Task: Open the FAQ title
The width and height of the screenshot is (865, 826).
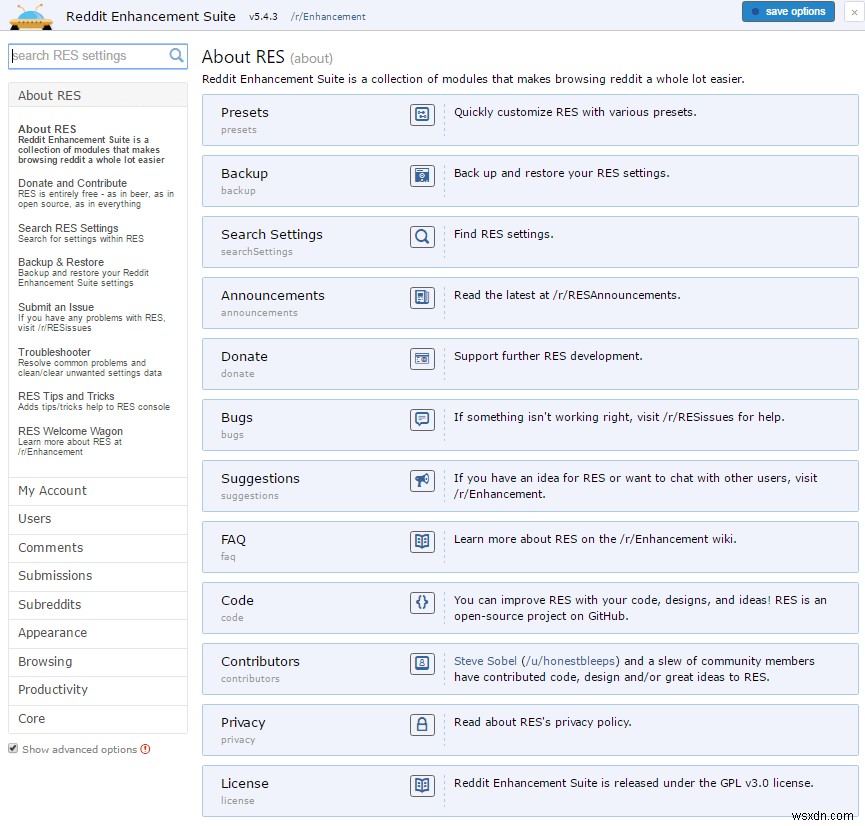Action: click(x=233, y=540)
